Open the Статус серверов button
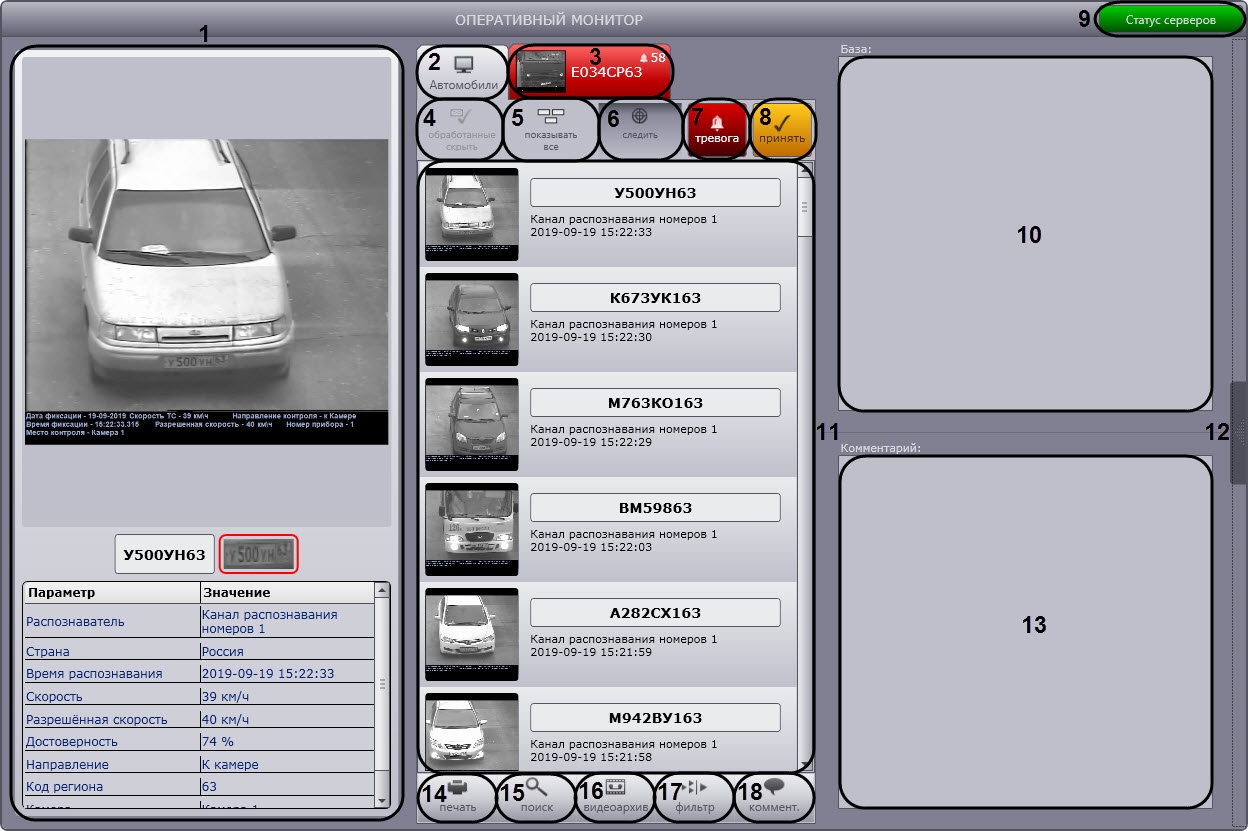 coord(1170,20)
